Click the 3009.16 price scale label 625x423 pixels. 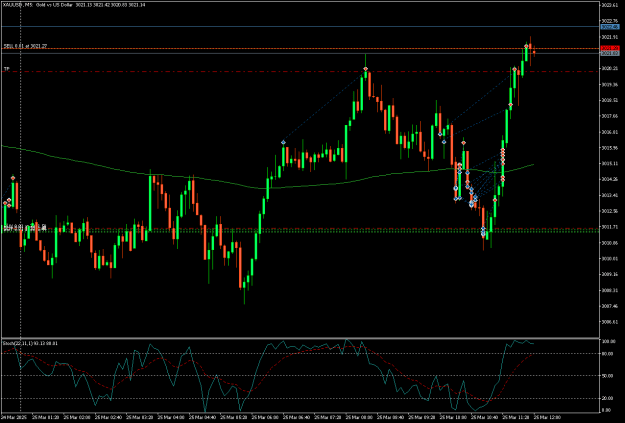[x=610, y=274]
